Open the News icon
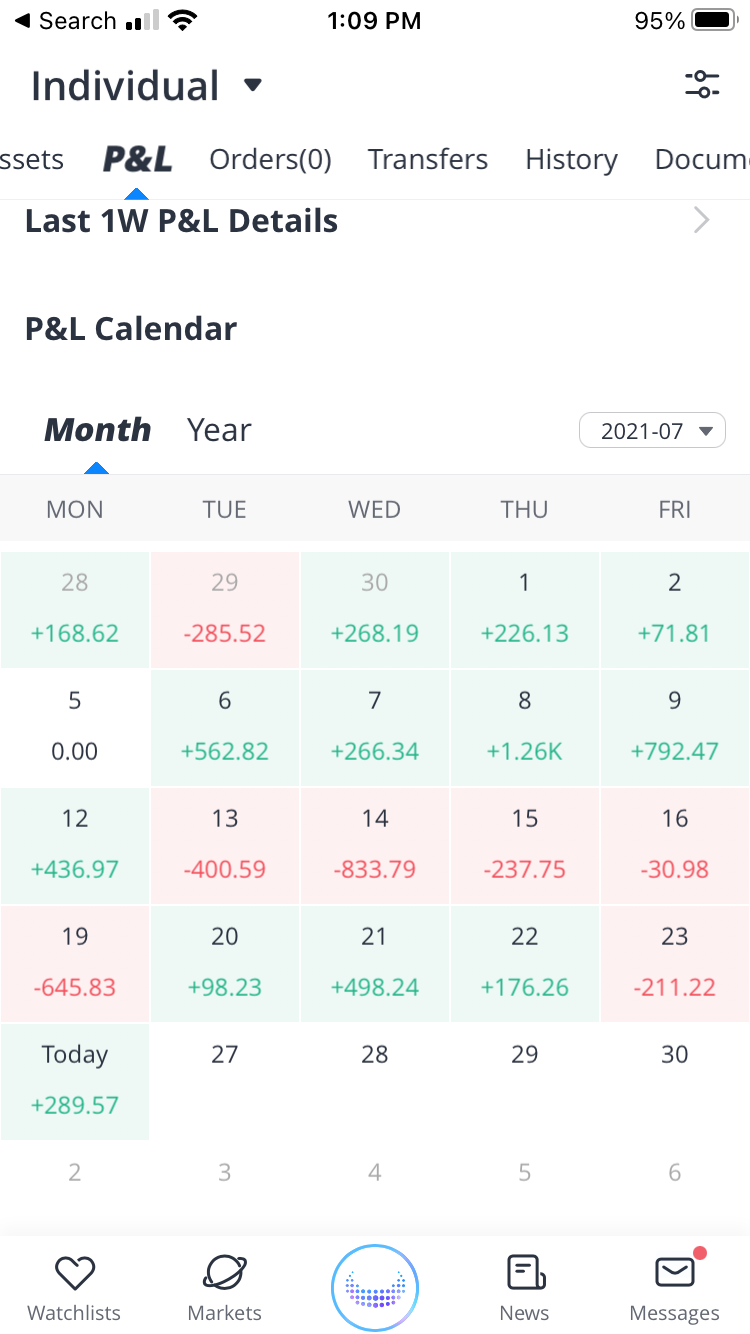 525,1273
